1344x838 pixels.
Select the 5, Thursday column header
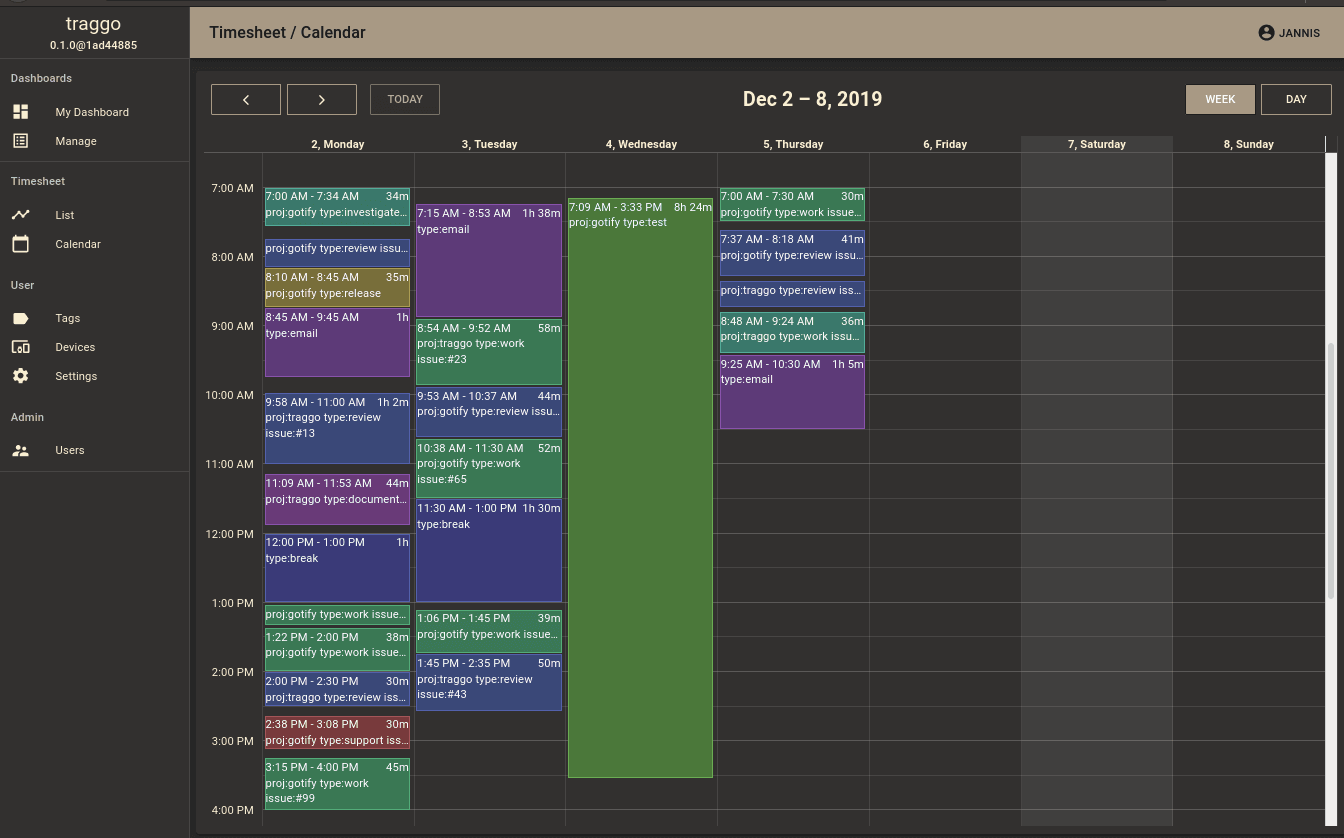793,144
